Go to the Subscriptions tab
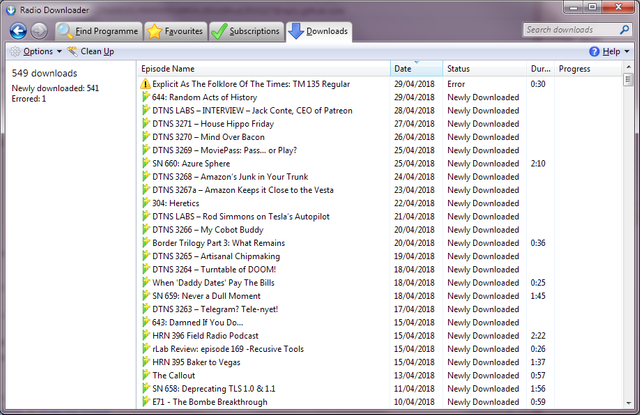The image size is (640, 415). coord(247,31)
